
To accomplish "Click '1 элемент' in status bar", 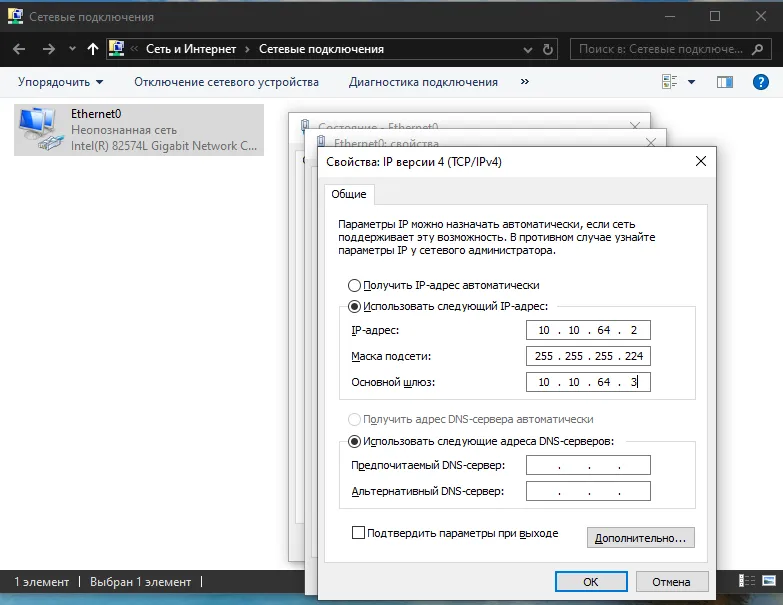I will [41, 582].
